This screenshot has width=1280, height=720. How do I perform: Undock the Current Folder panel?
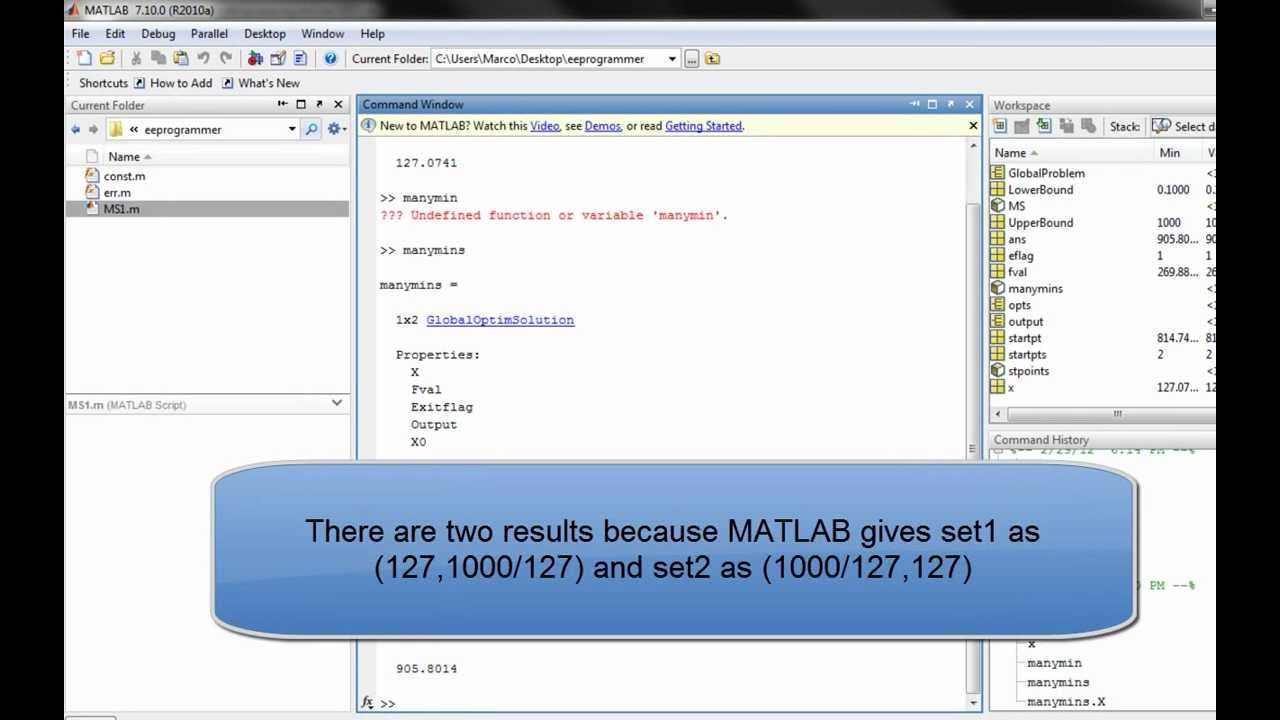coord(319,104)
